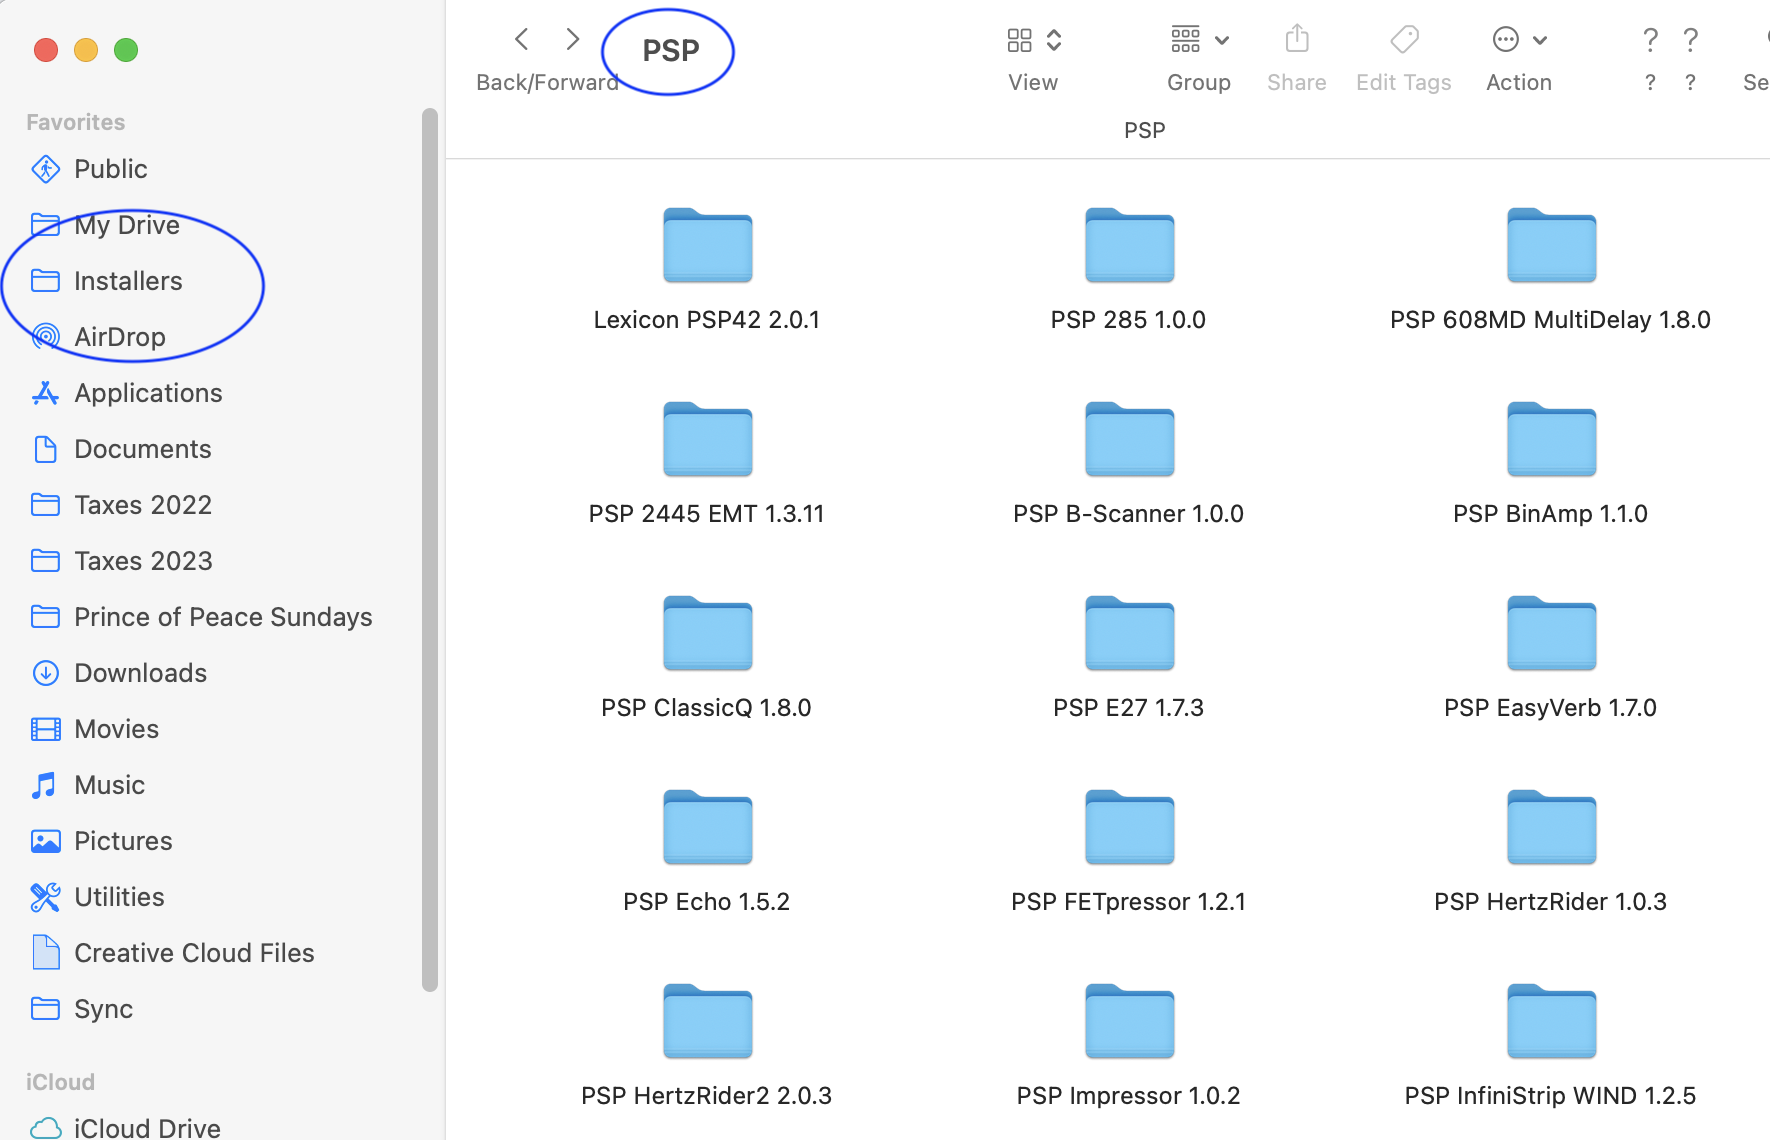
Task: Open Music in sidebar
Action: tap(109, 785)
